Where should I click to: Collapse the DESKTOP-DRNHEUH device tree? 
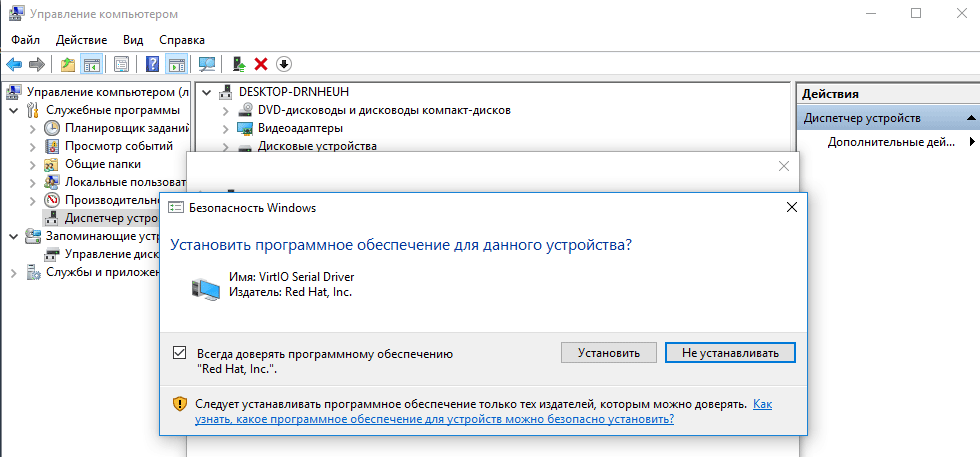click(207, 92)
